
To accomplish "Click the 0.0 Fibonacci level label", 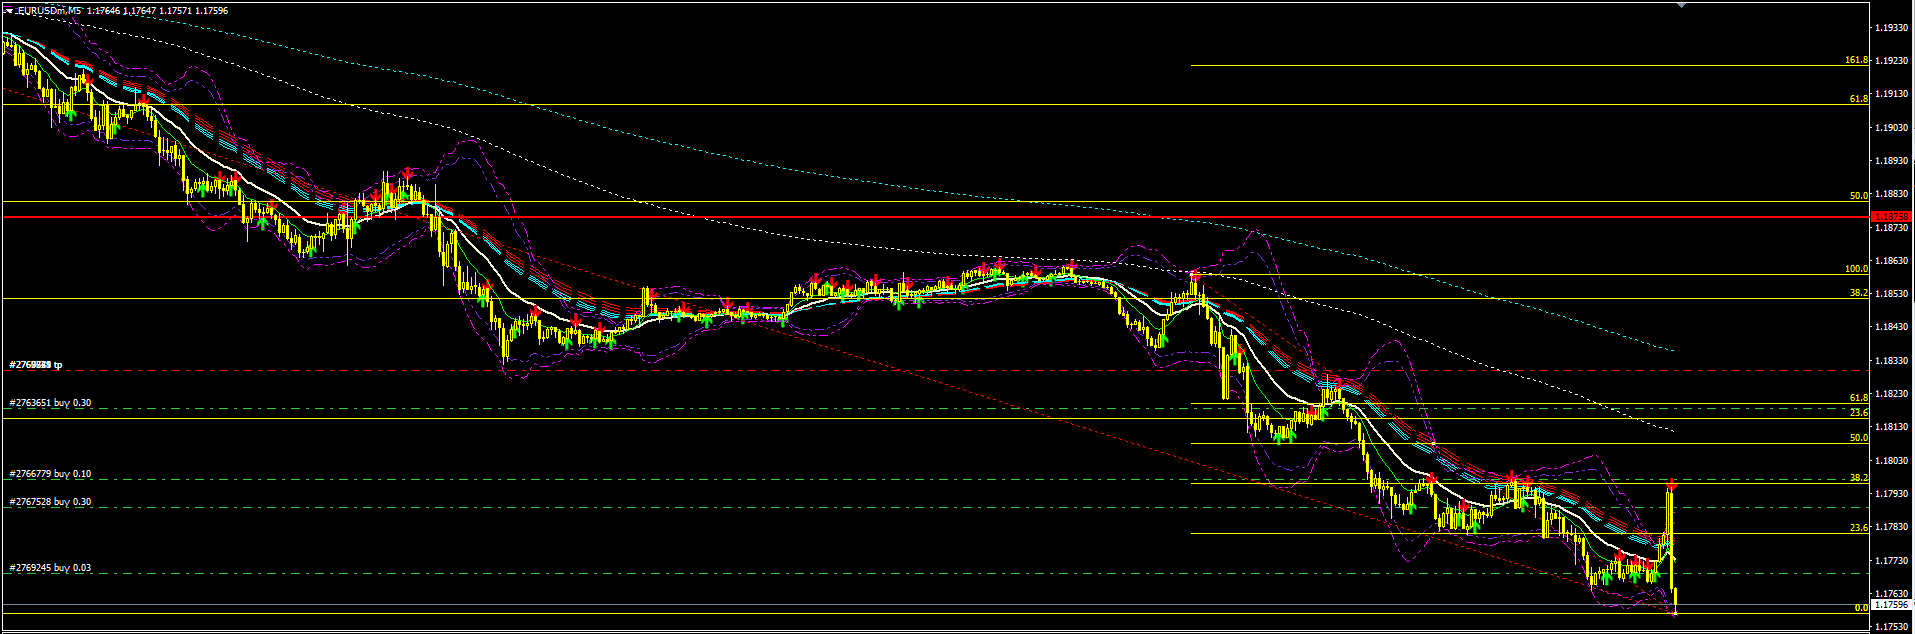I will [1861, 607].
